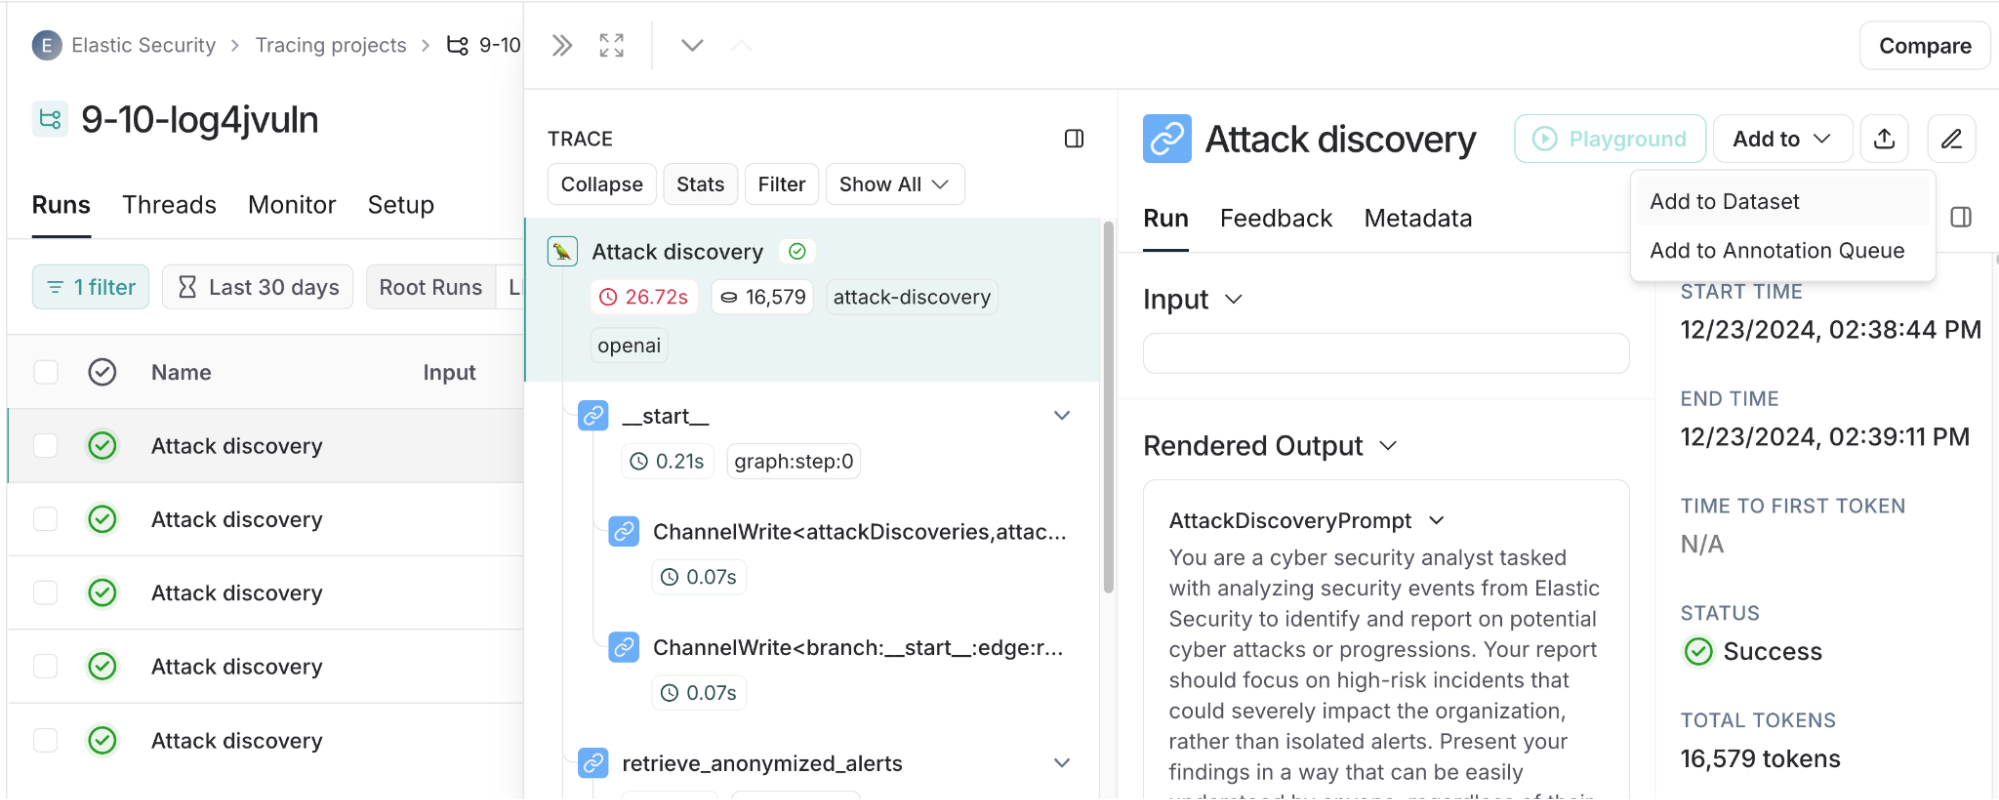
Task: Switch to the Threads tab
Action: click(x=169, y=205)
